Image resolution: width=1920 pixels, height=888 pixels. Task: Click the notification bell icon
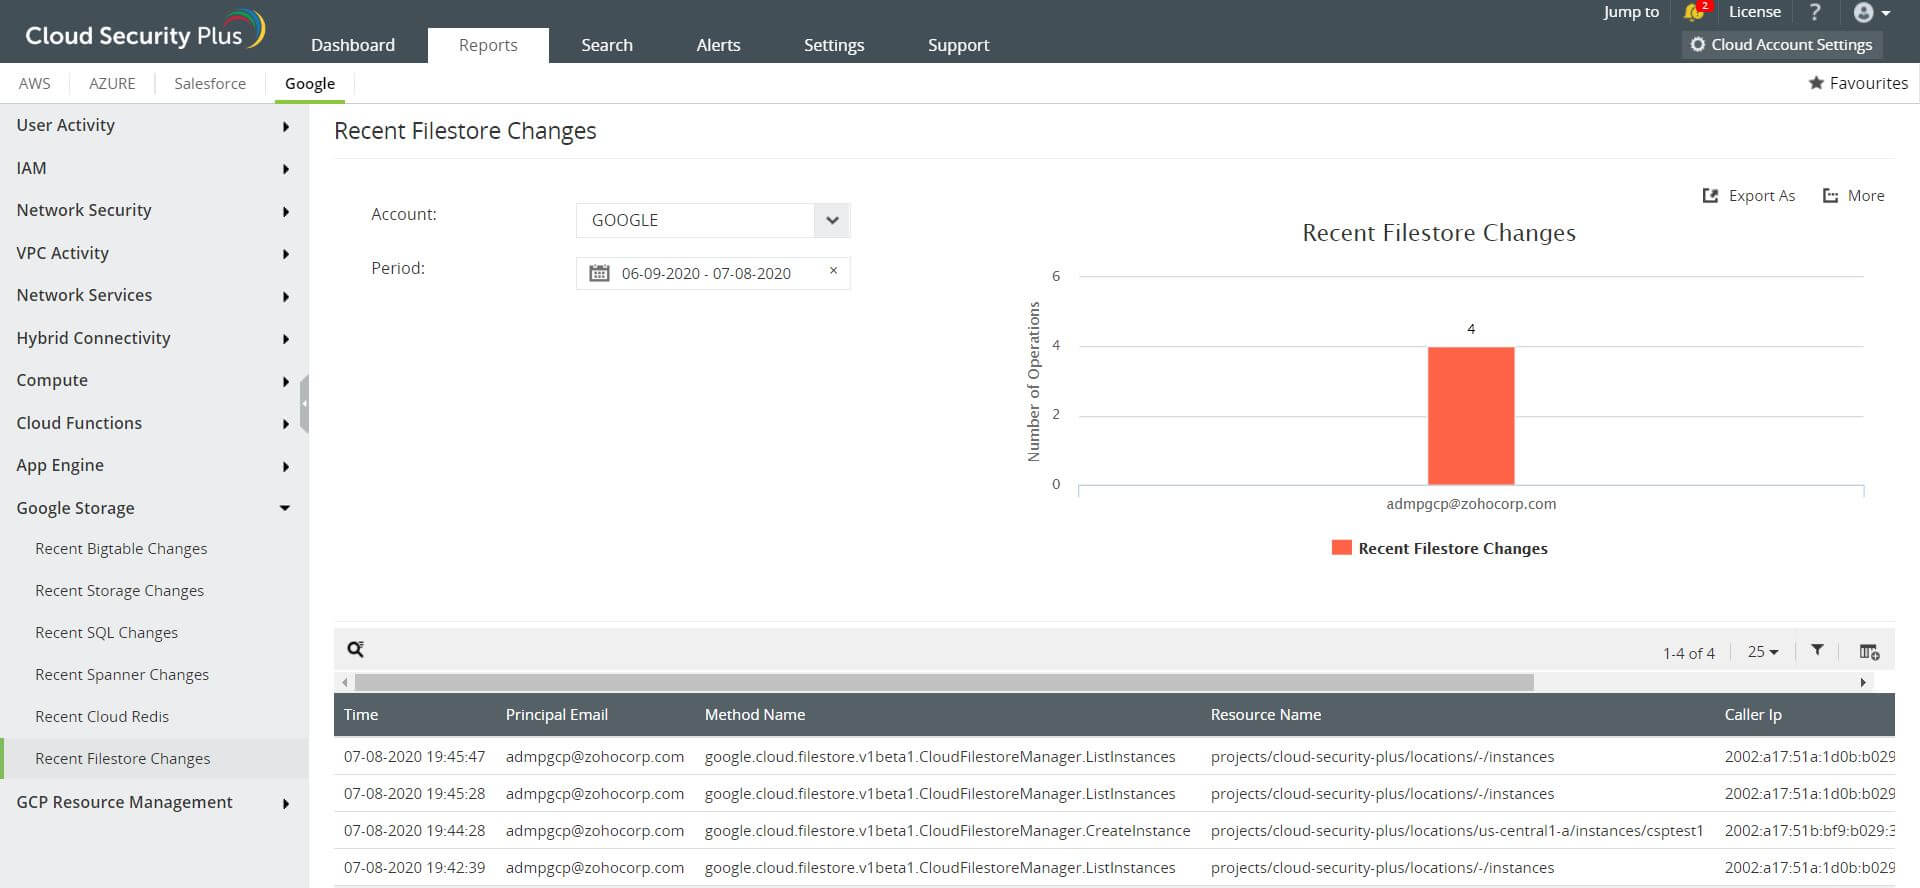point(1693,12)
